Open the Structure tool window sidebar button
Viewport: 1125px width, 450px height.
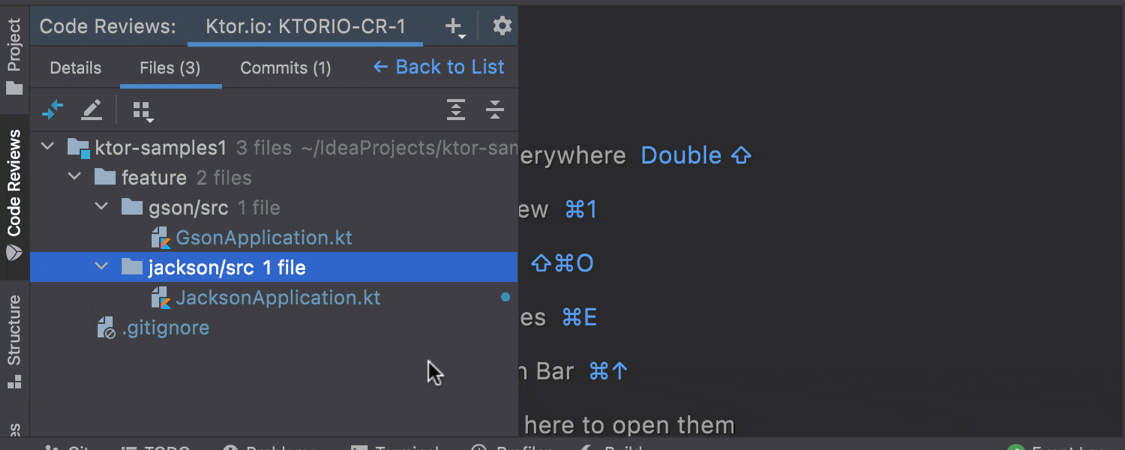[14, 341]
